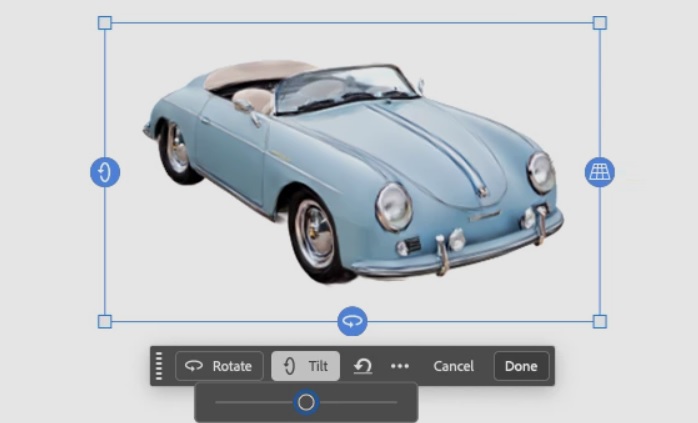Open the three-dot more options menu
The width and height of the screenshot is (698, 423).
click(400, 366)
